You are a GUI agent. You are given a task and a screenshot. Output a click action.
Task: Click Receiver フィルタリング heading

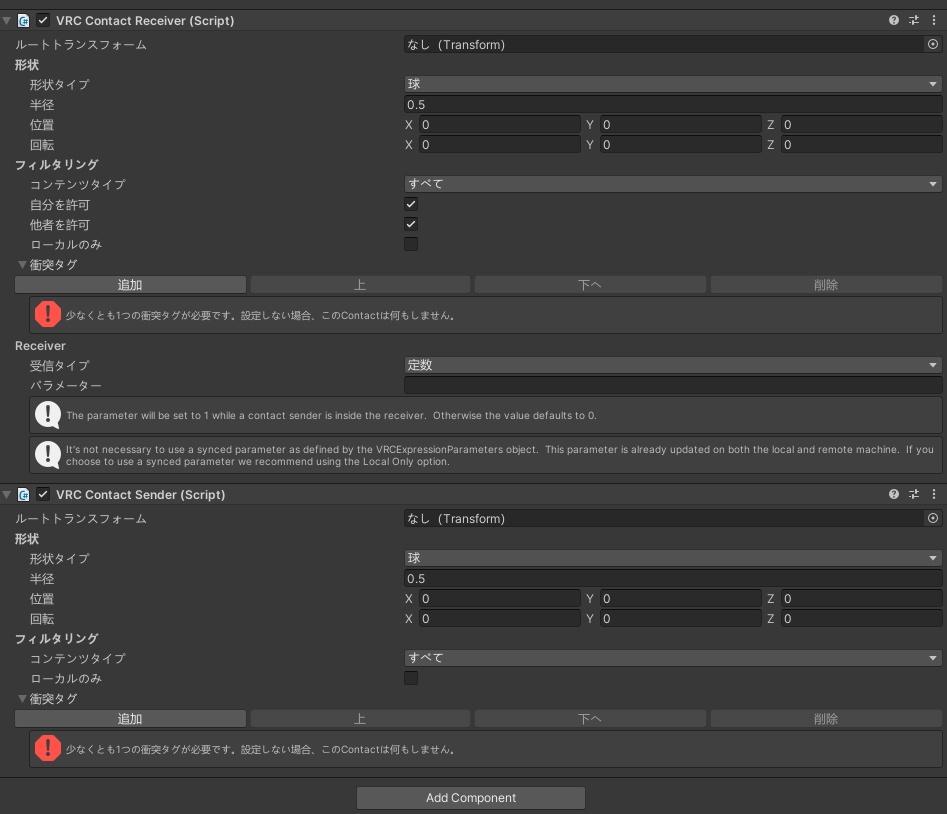[x=57, y=164]
